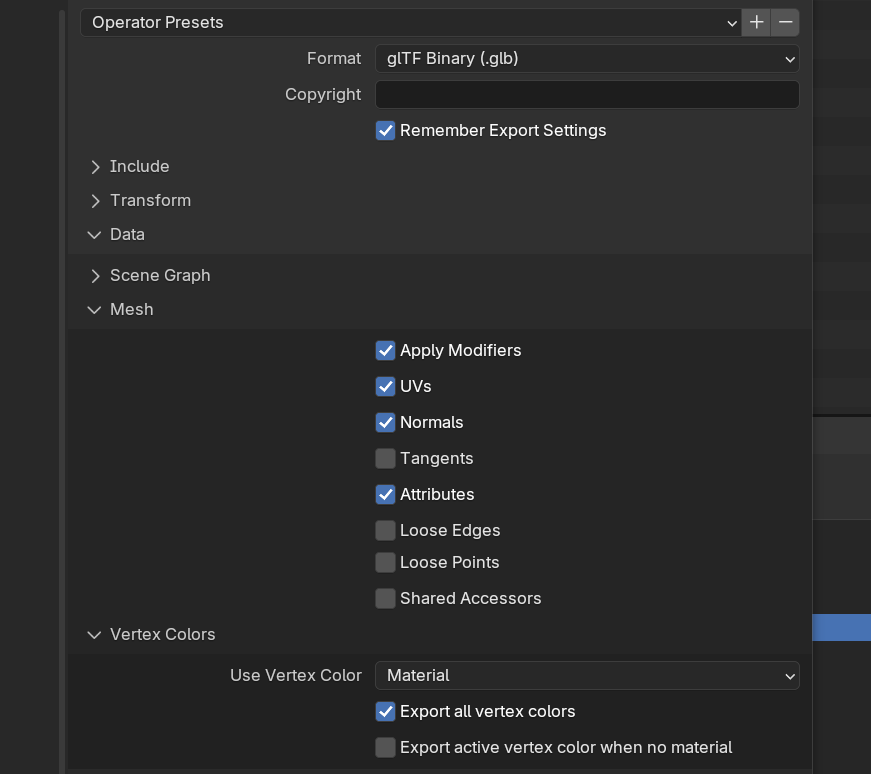Image resolution: width=871 pixels, height=774 pixels.
Task: Open the Operator Presets dropdown
Action: (410, 22)
